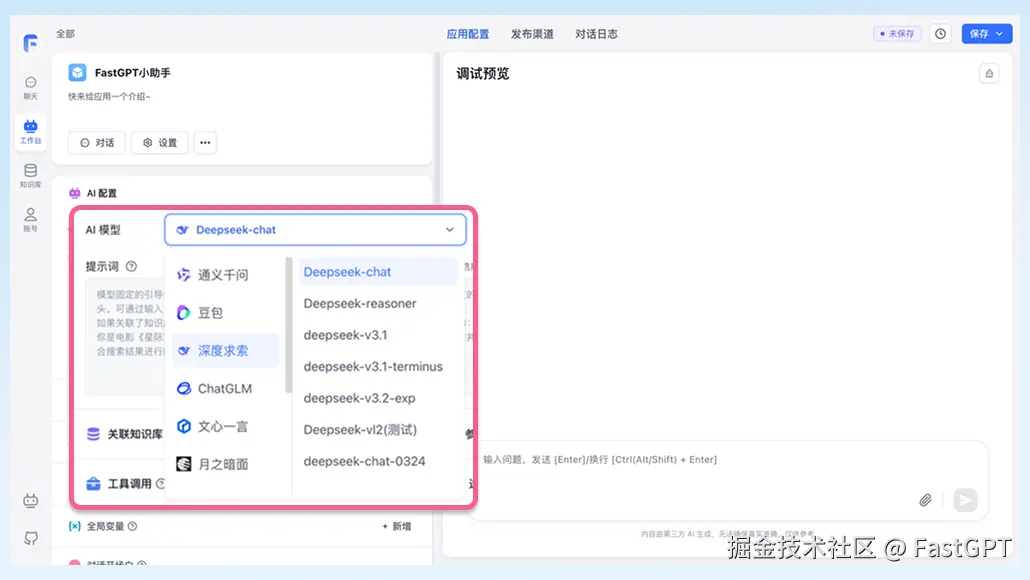1030x580 pixels.
Task: Select 深度求索 provider in the list
Action: tap(225, 351)
